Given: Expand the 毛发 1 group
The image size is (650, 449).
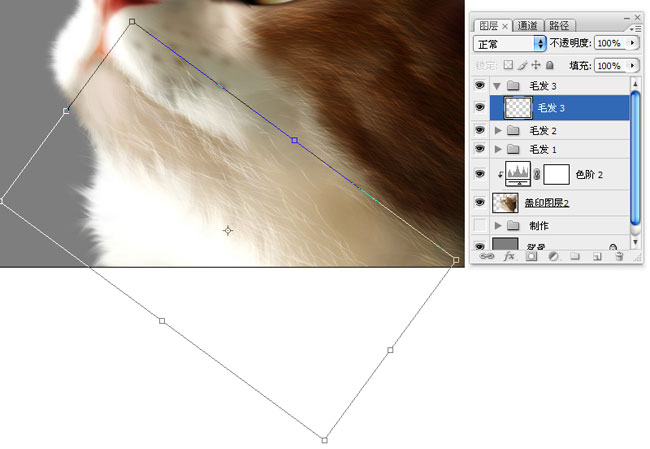Looking at the screenshot, I should point(499,149).
